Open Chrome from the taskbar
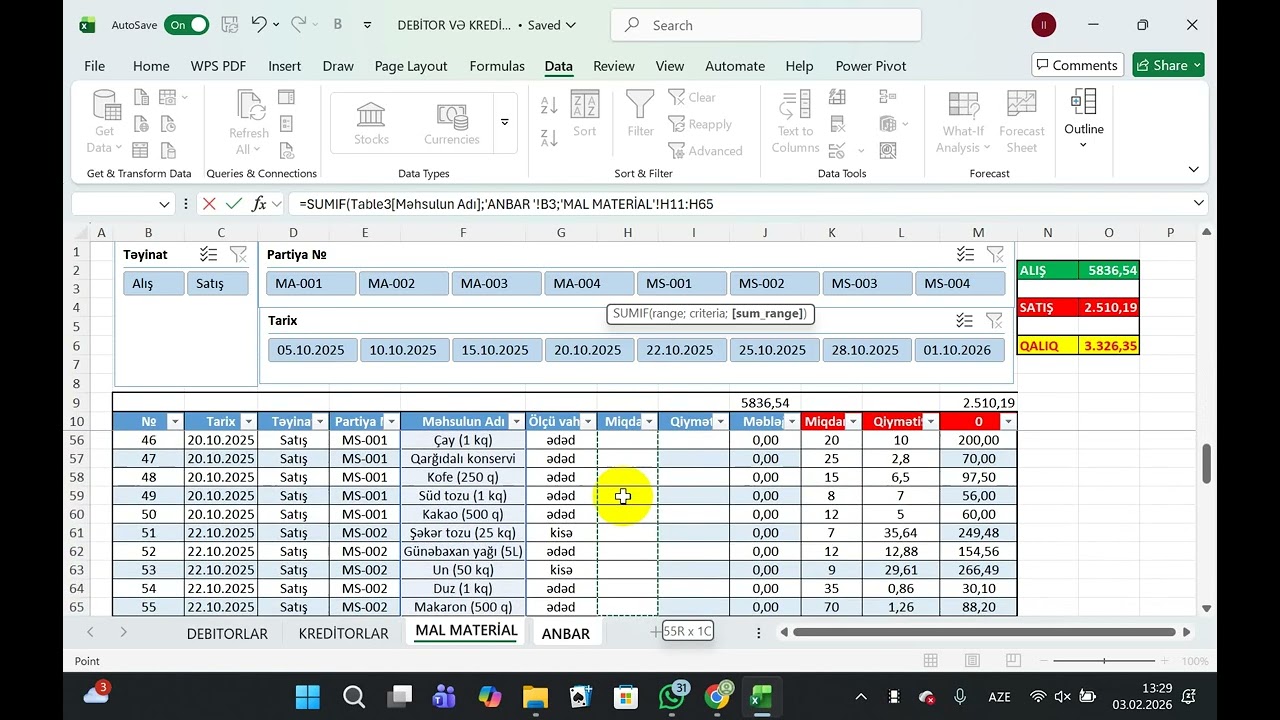 [x=717, y=696]
